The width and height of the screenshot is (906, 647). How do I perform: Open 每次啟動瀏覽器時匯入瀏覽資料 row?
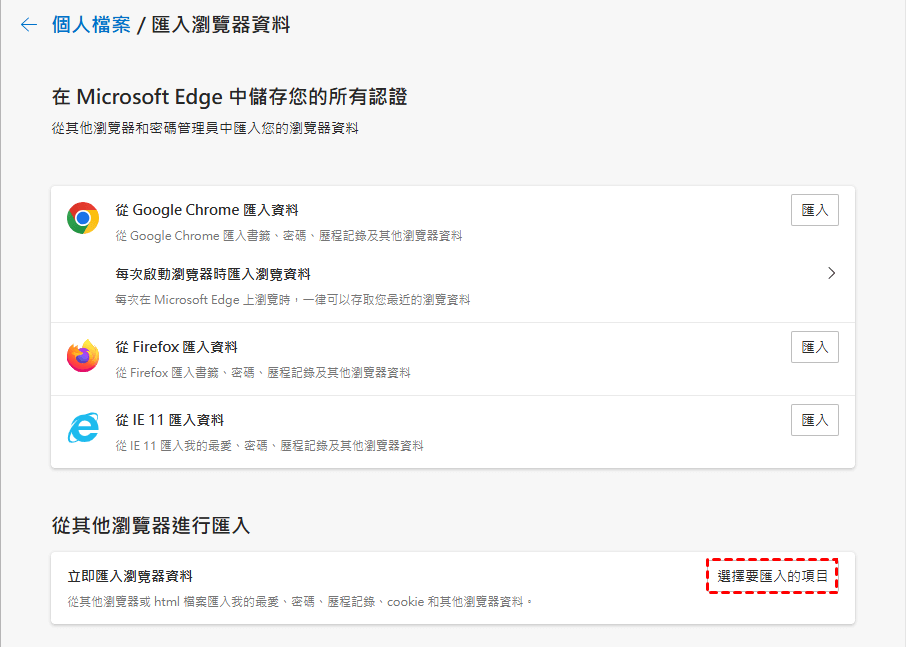pyautogui.click(x=453, y=286)
